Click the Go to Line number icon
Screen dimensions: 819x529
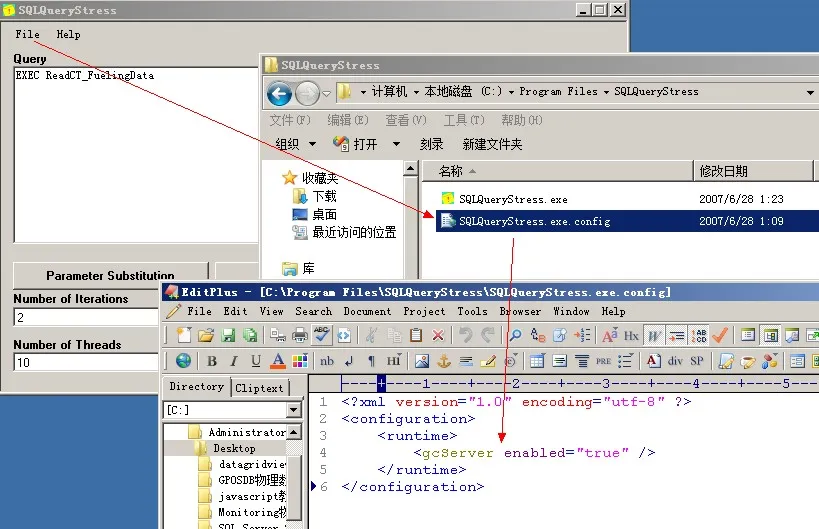(581, 335)
